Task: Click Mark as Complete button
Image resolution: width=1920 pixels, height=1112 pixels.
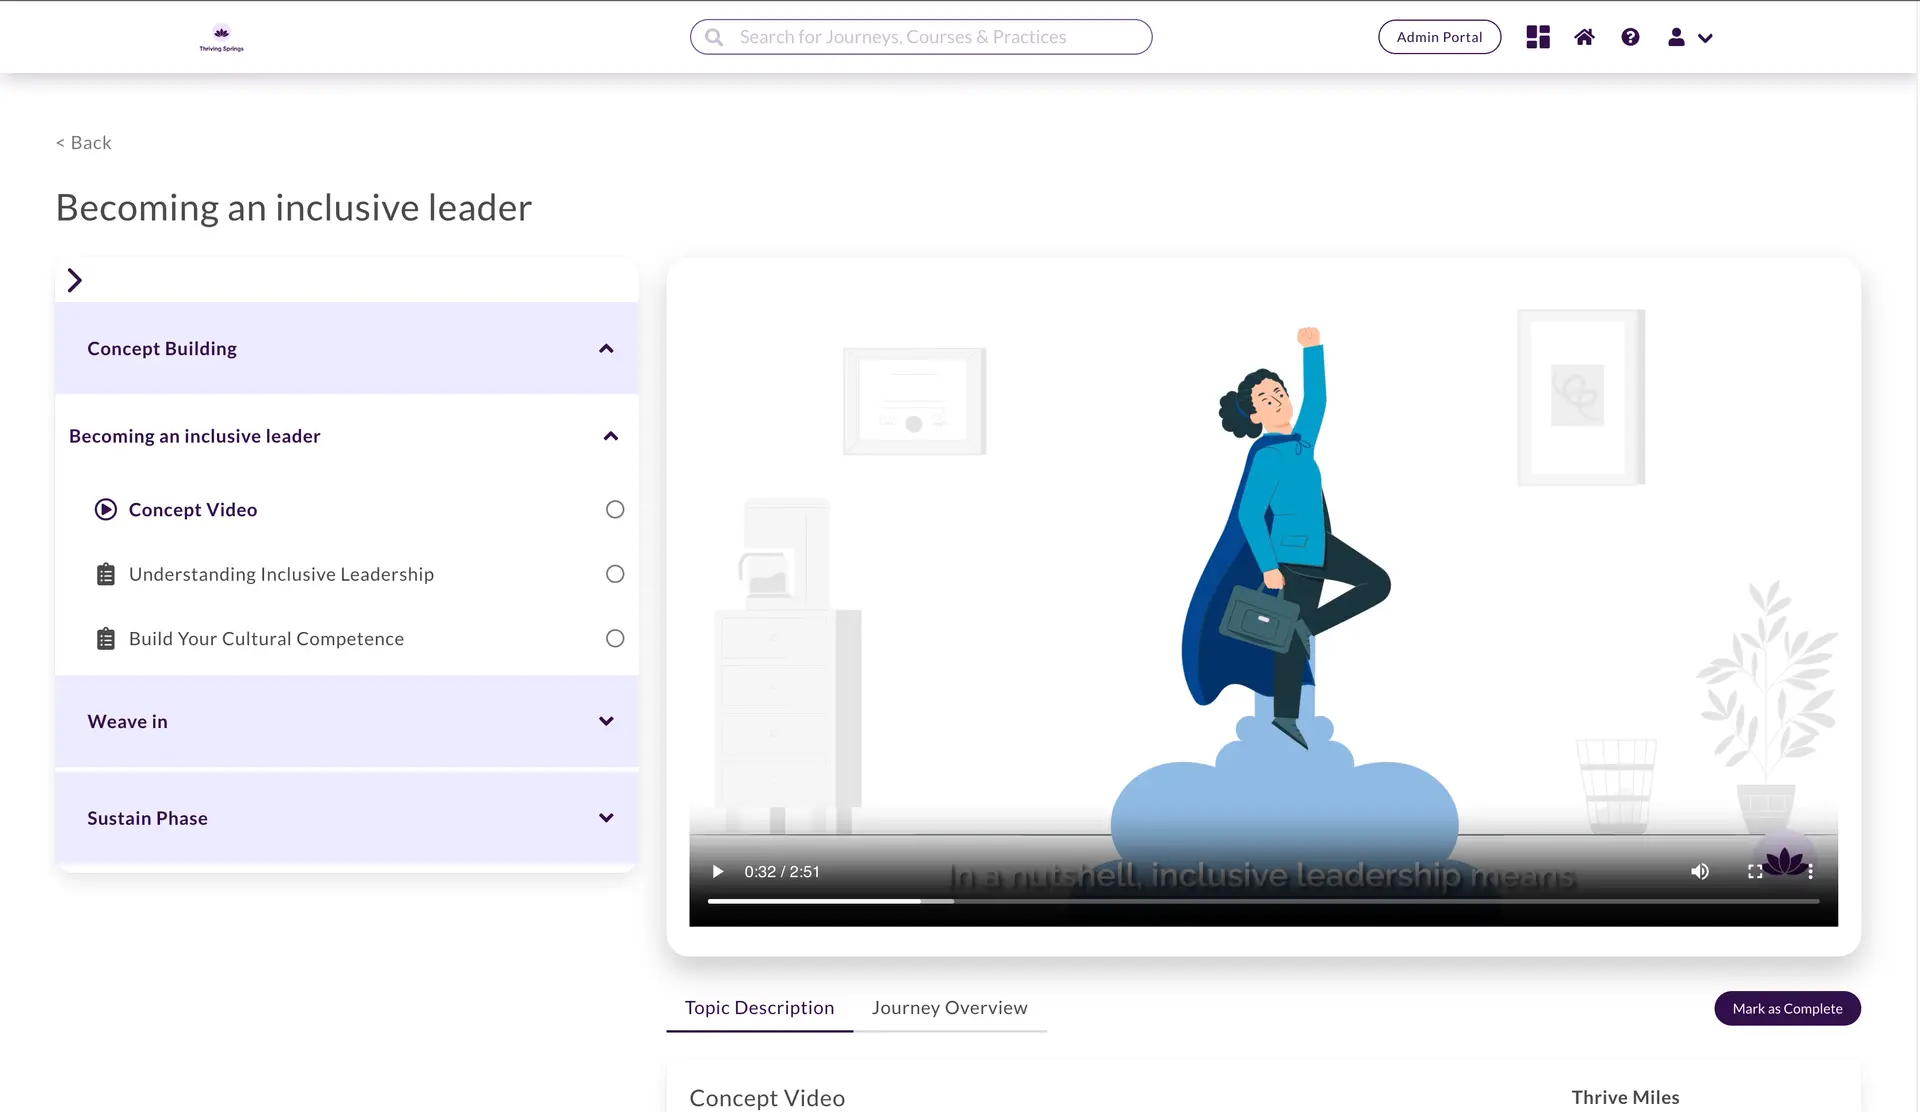Action: [x=1787, y=1009]
